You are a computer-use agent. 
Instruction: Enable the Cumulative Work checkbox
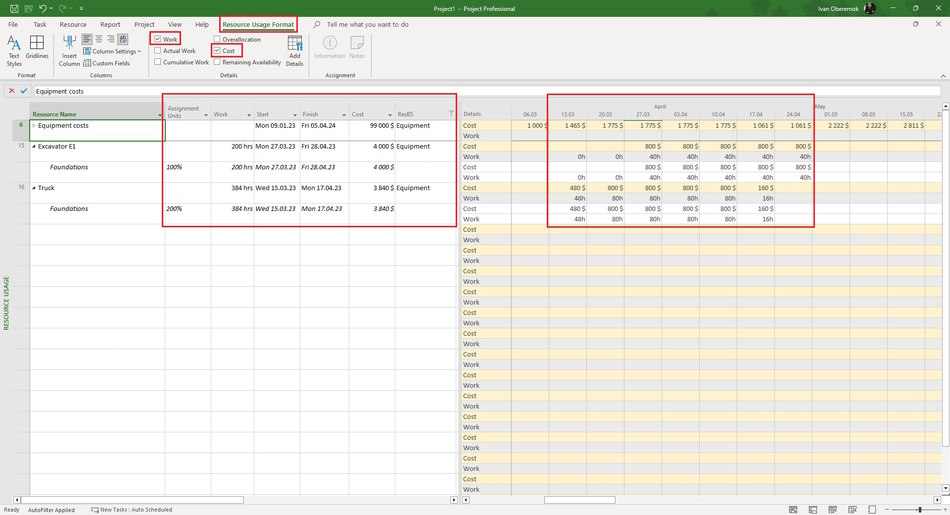pos(158,62)
